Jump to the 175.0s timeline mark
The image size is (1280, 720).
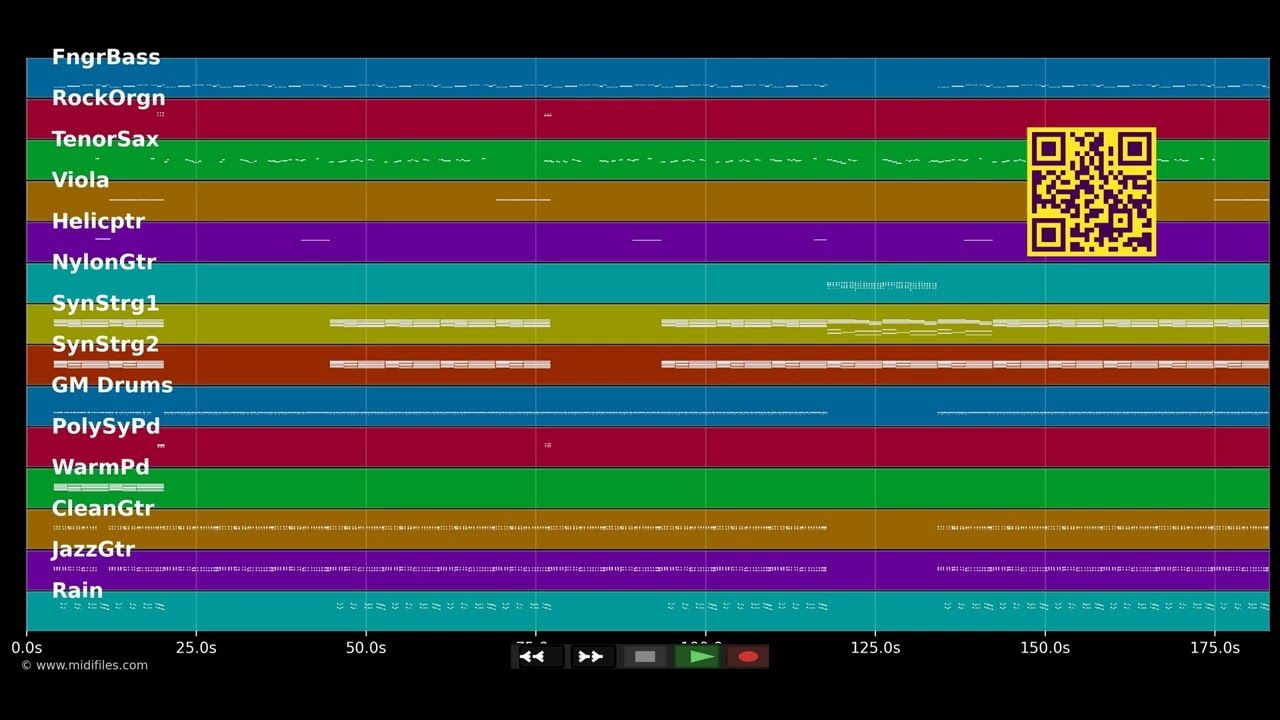(1215, 647)
